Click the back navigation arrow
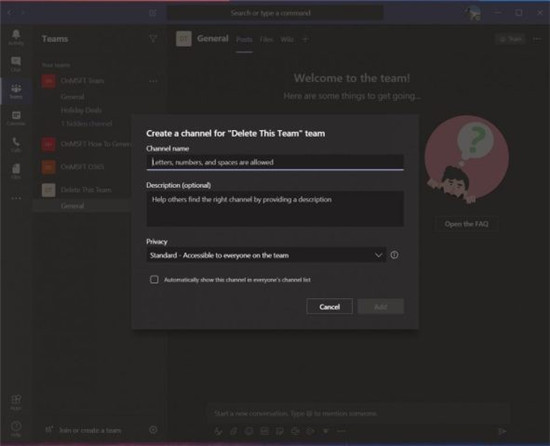This screenshot has width=550, height=446. pyautogui.click(x=10, y=13)
